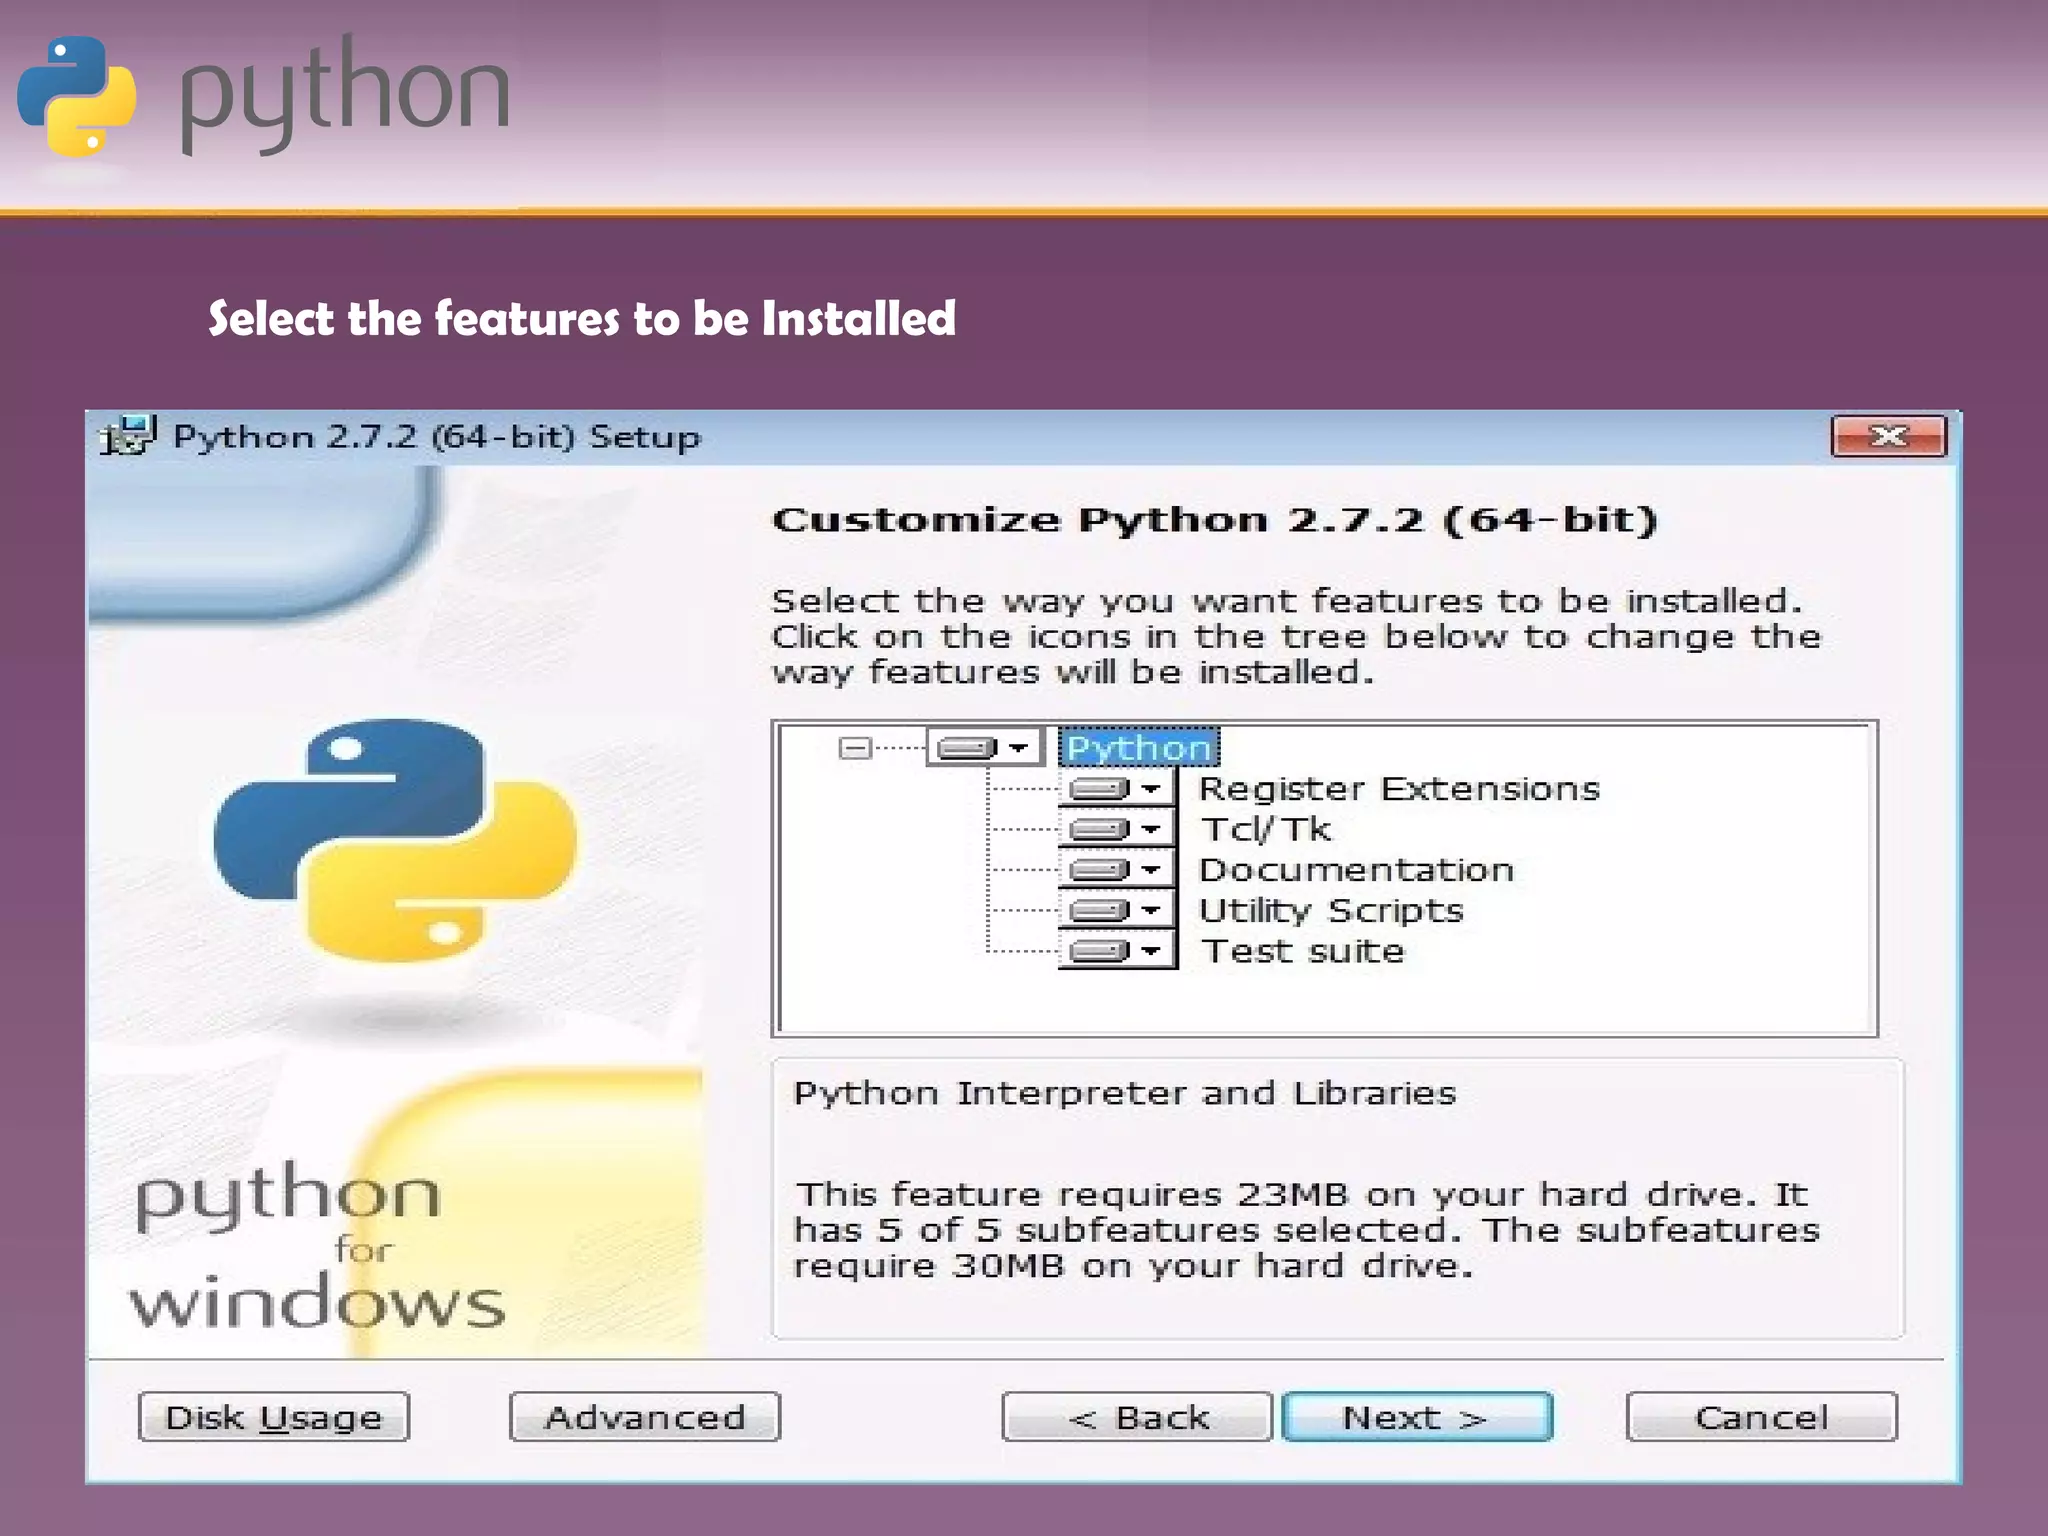This screenshot has height=1536, width=2048.
Task: Collapse the Python tree root node
Action: 855,748
